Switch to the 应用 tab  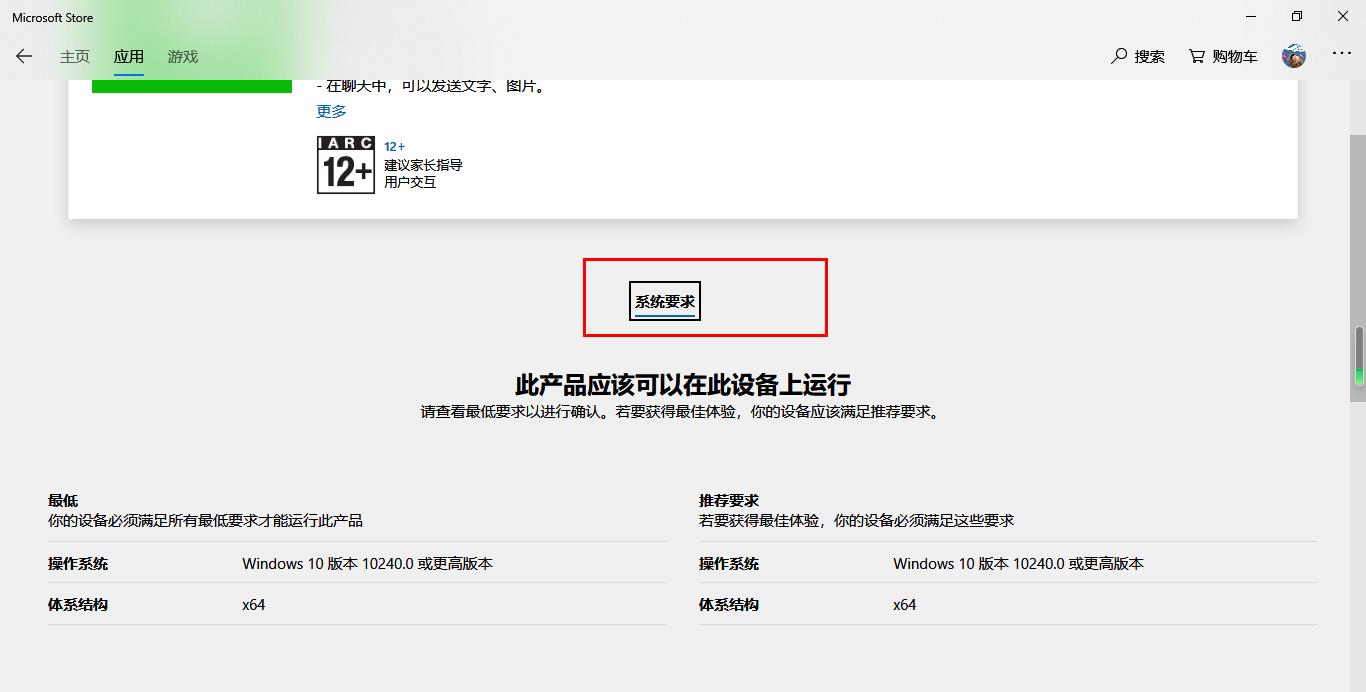pyautogui.click(x=129, y=57)
